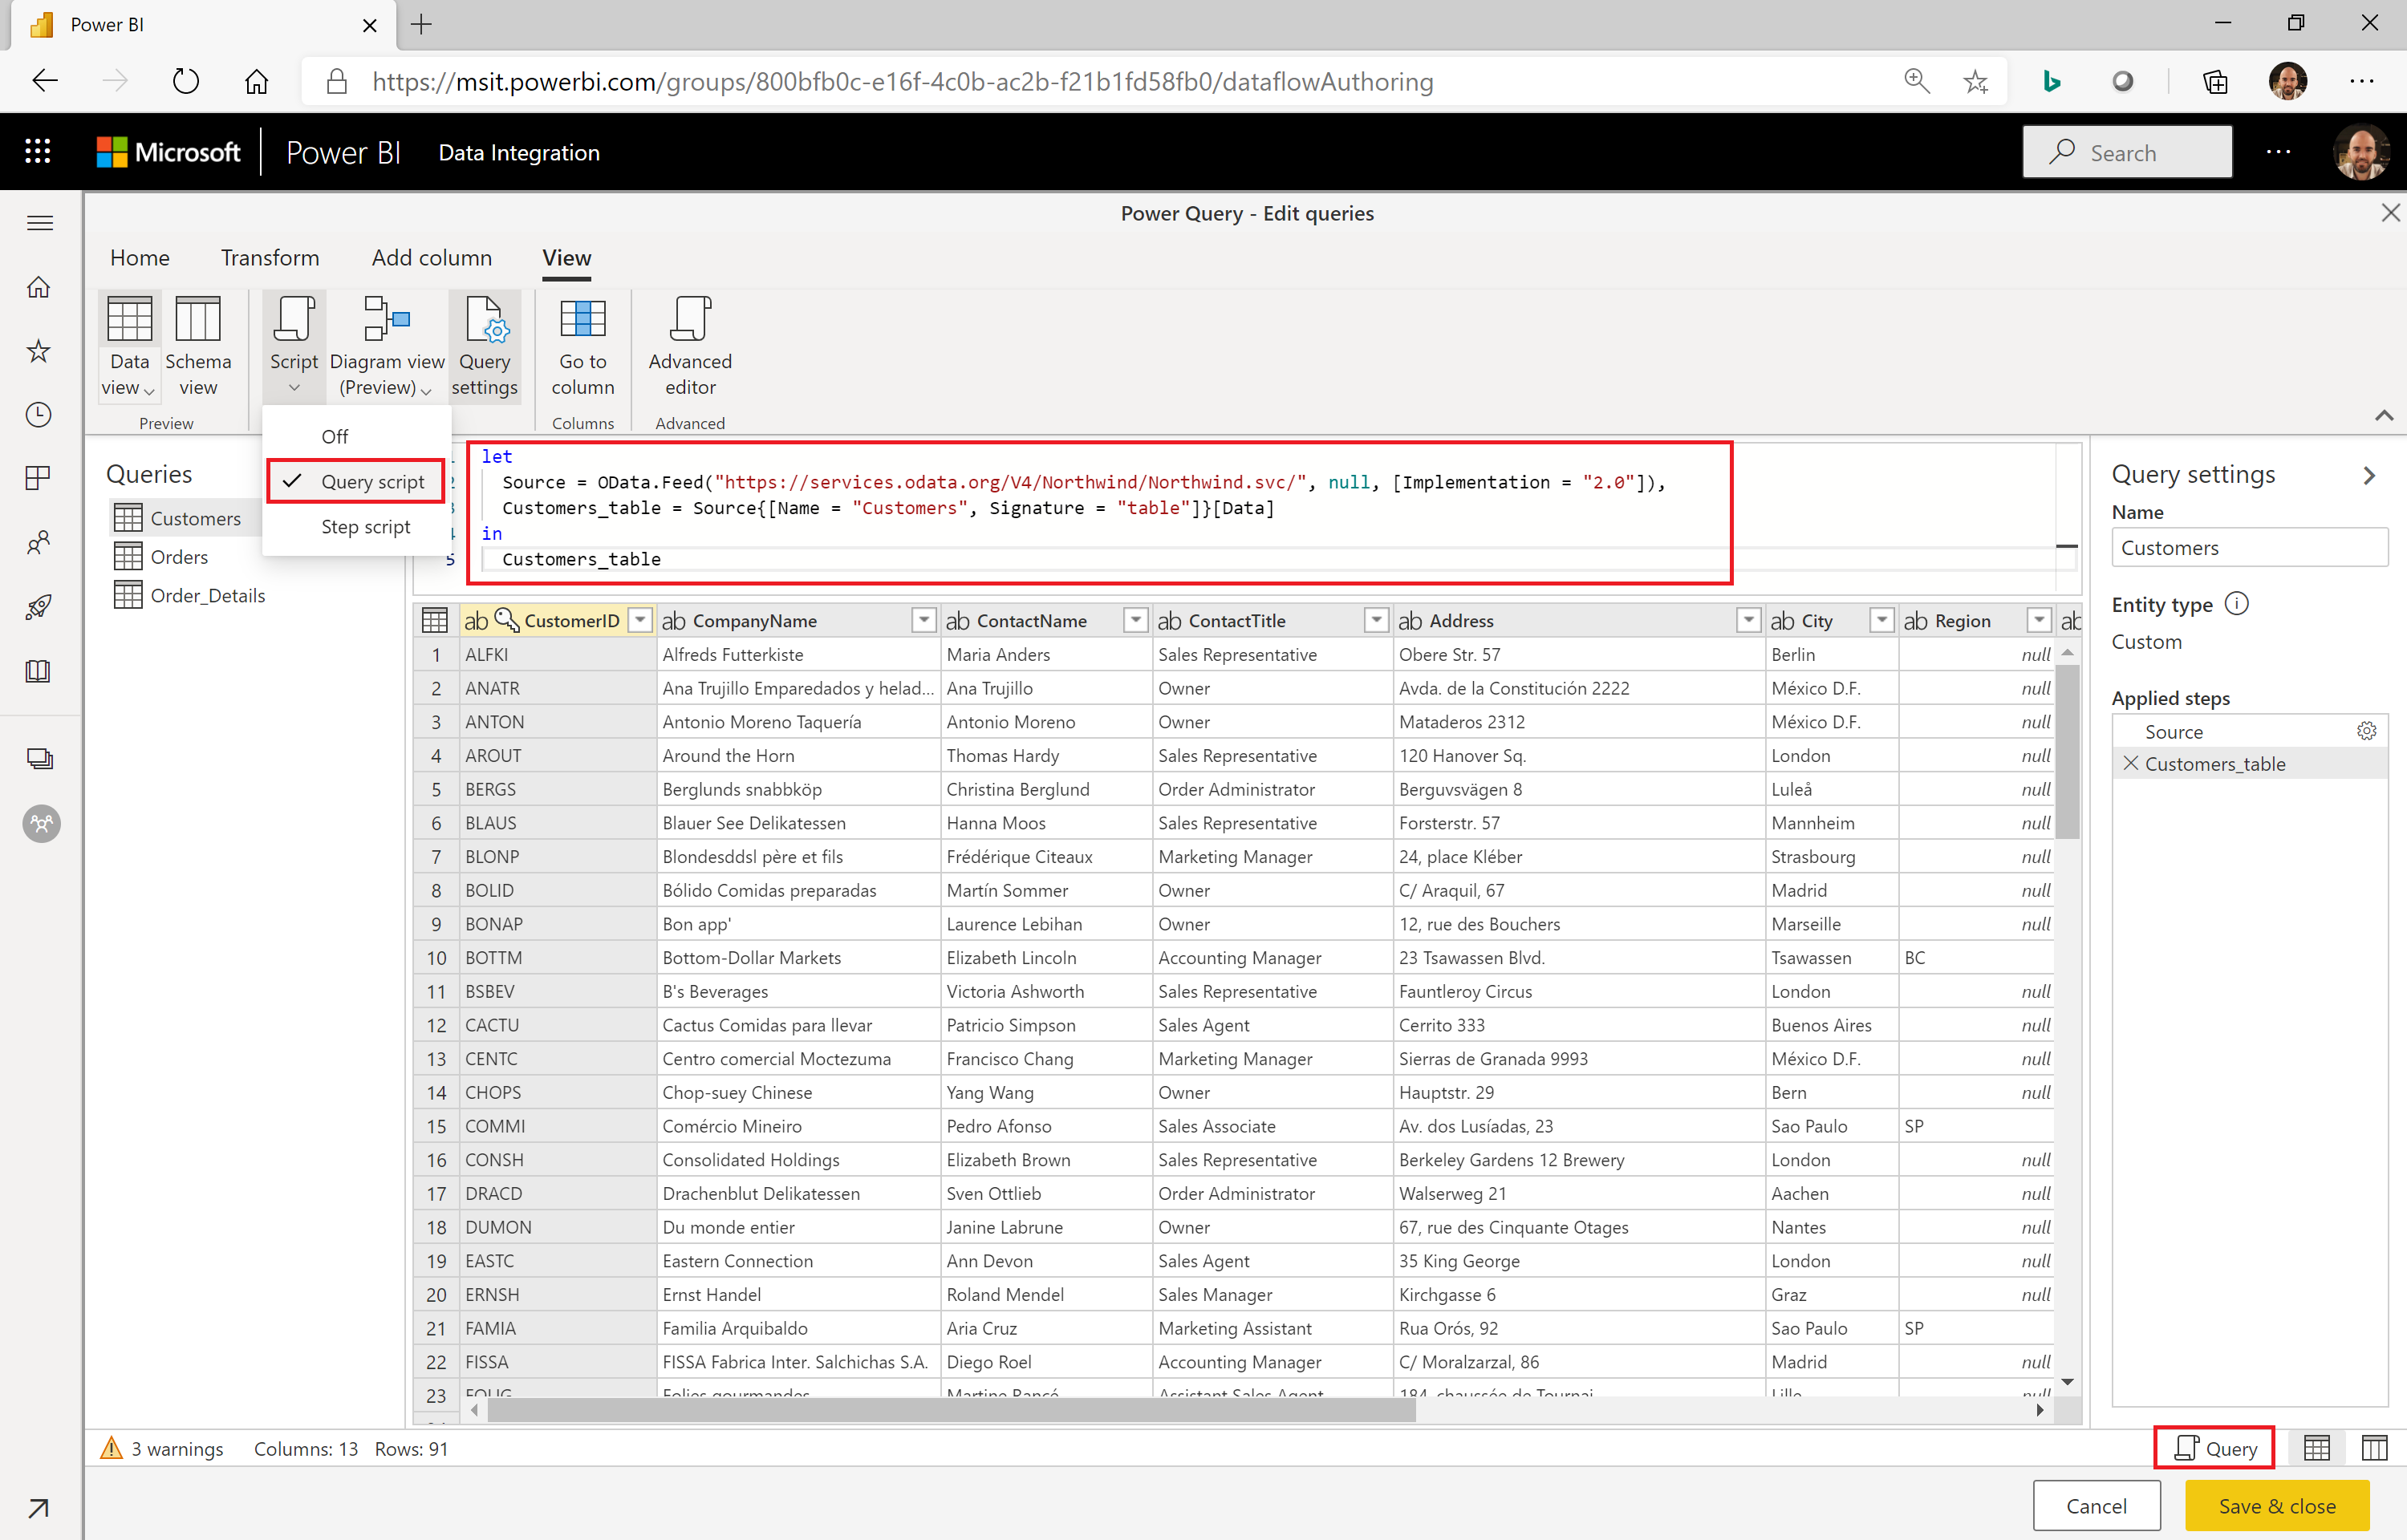Collapse the Query settings pane chevron

pyautogui.click(x=2369, y=476)
